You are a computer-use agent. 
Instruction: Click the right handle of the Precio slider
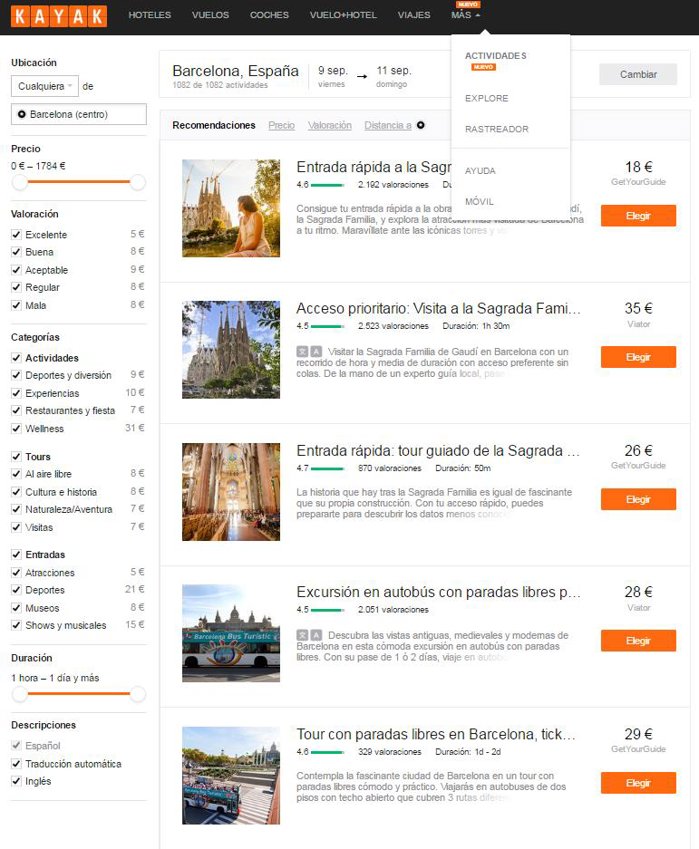(138, 182)
